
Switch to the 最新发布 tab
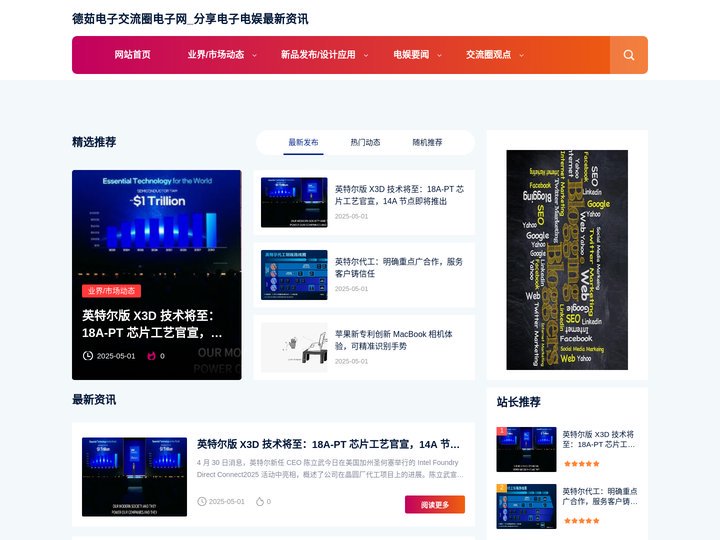[x=303, y=142]
